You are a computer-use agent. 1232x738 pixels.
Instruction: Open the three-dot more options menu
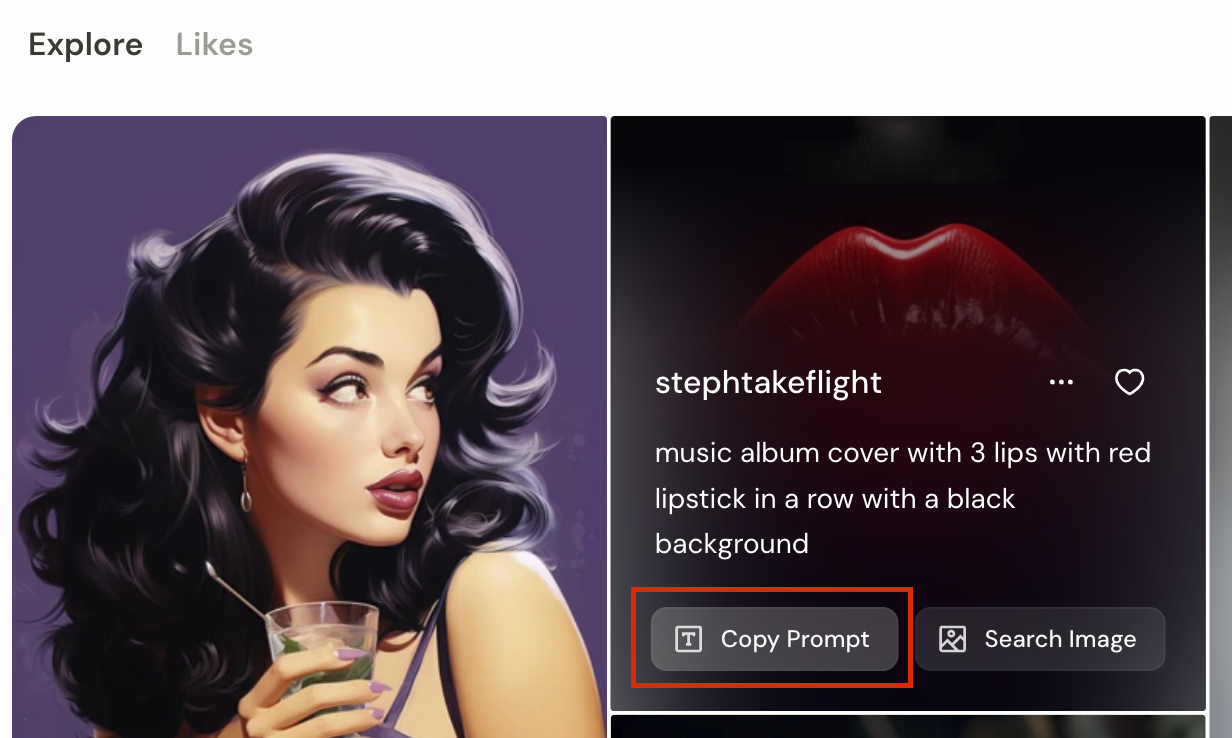coord(1061,382)
